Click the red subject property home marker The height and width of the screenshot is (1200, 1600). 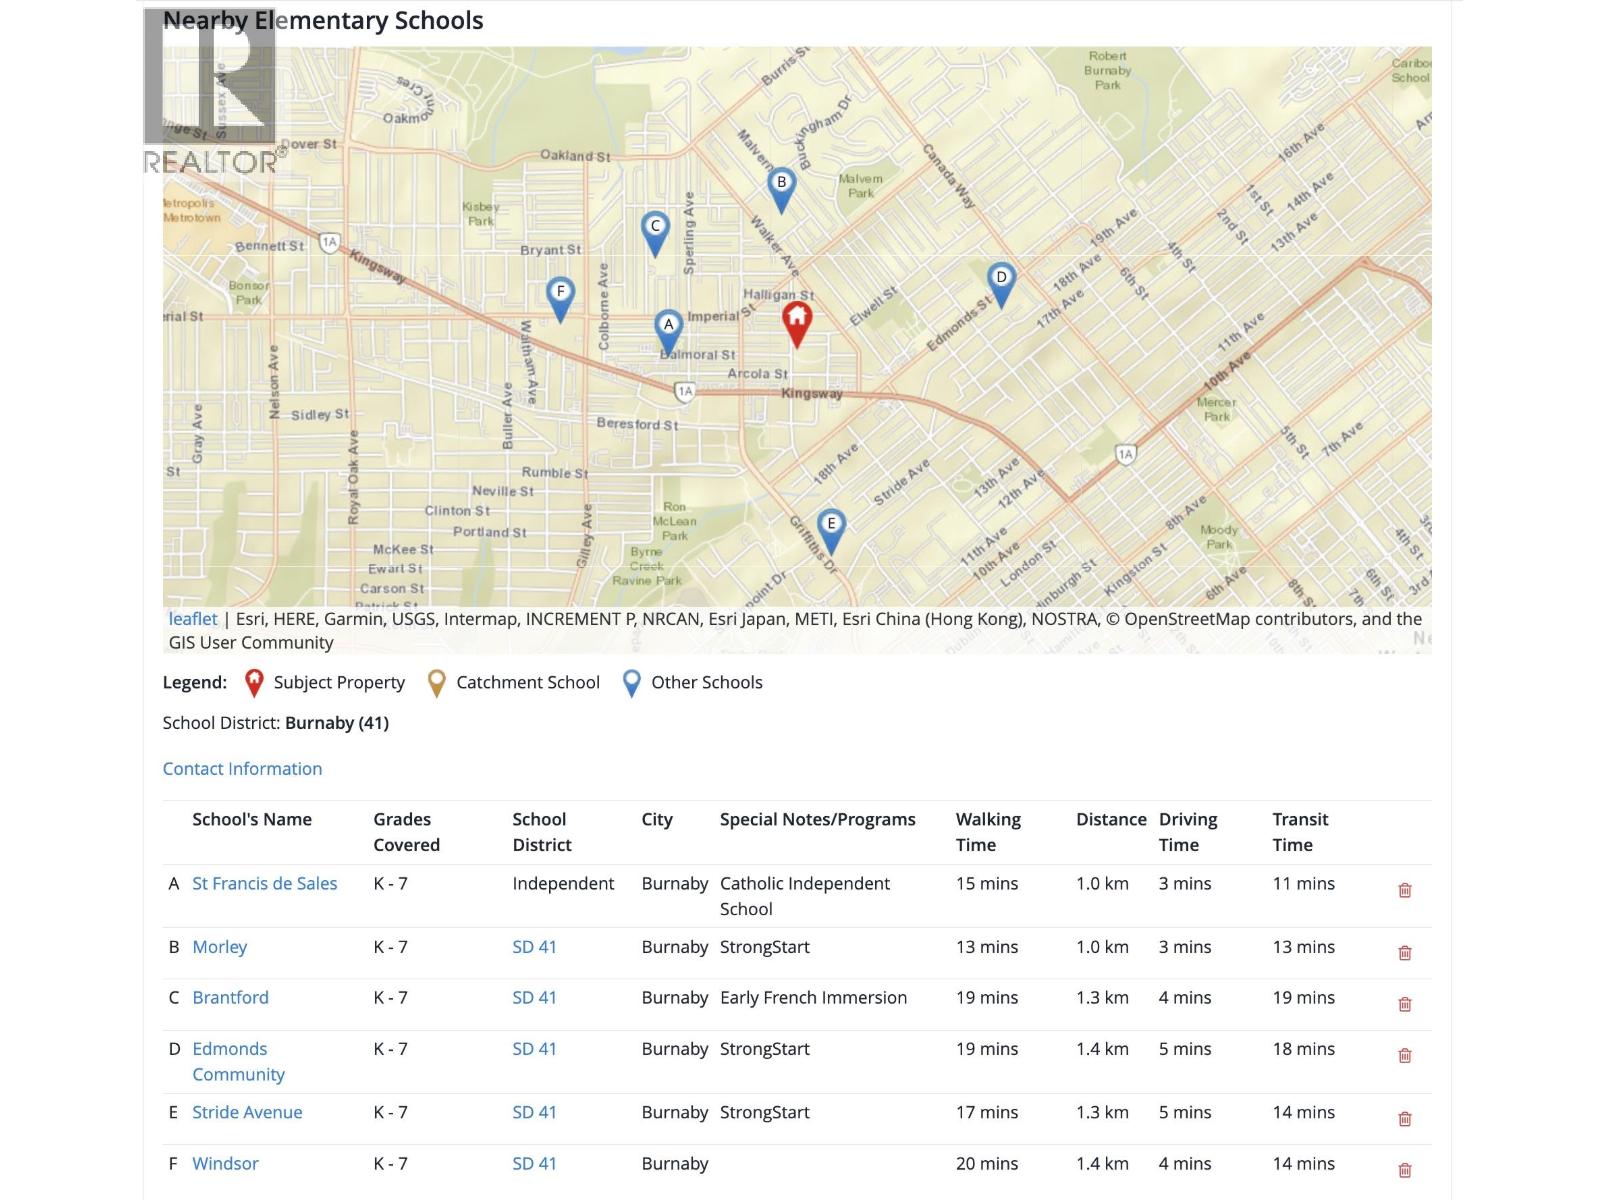pos(796,322)
